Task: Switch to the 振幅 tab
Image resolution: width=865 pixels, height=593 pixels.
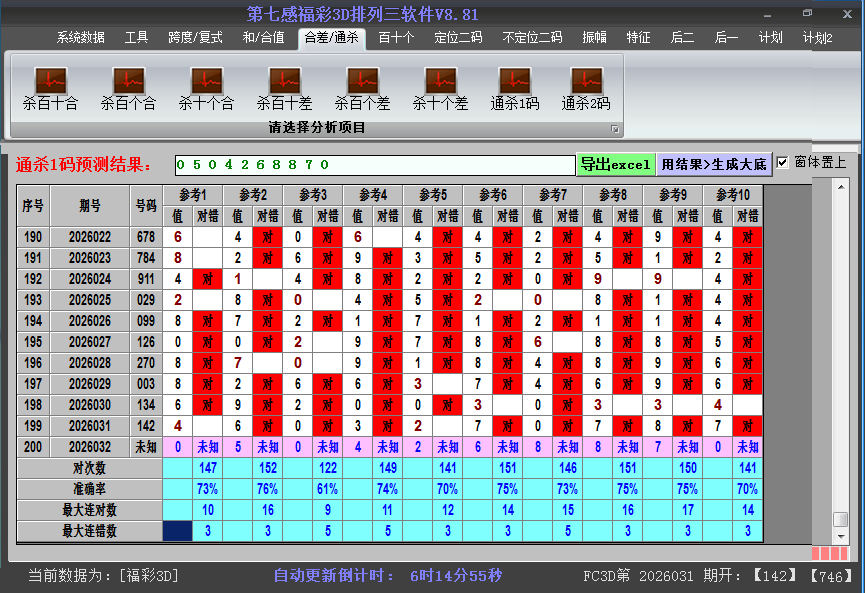Action: click(x=594, y=38)
